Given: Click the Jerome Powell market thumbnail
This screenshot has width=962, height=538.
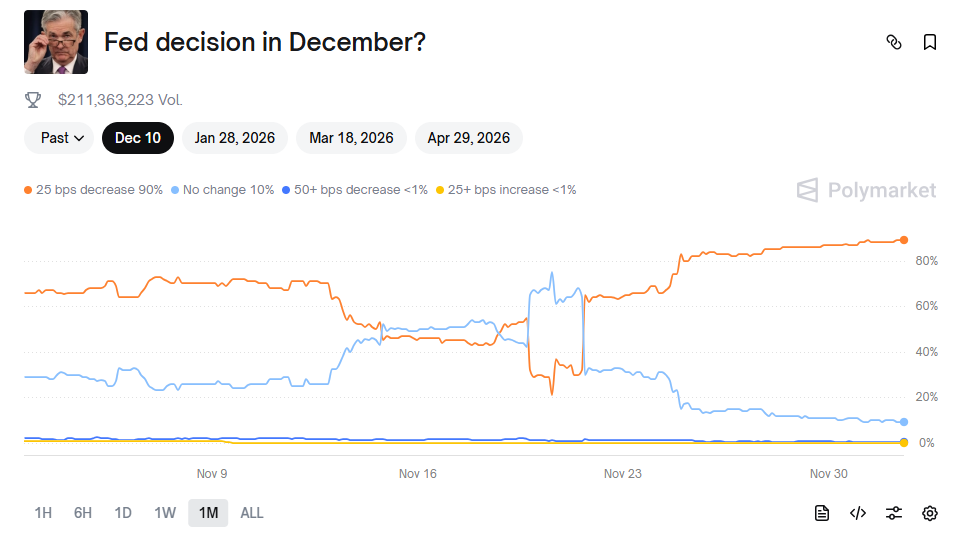Looking at the screenshot, I should pos(56,42).
